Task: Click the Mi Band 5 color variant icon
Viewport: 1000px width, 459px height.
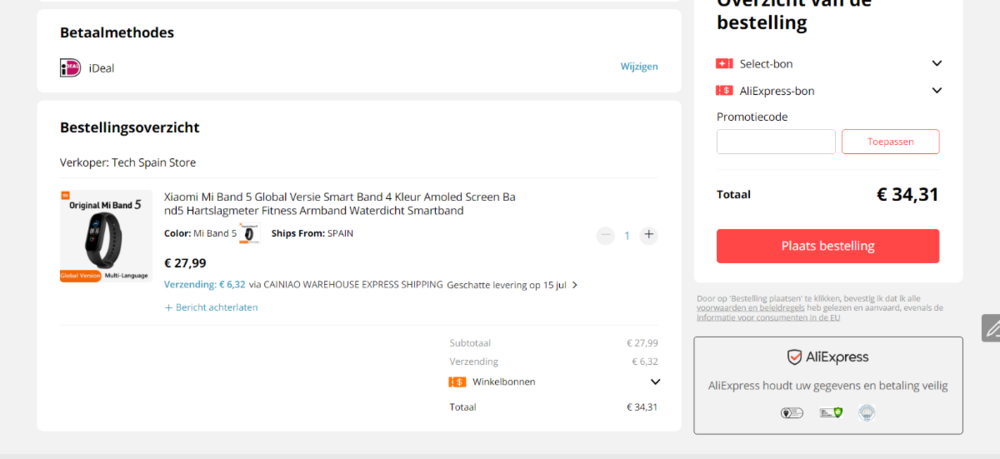Action: (x=249, y=234)
